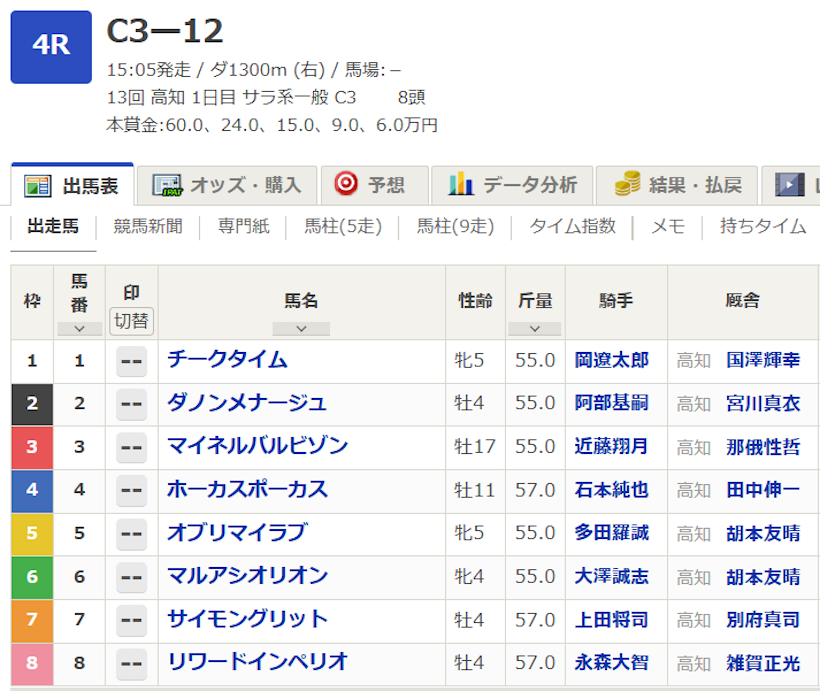Image resolution: width=820 pixels, height=691 pixels.
Task: Switch to the タイム指数 sub-tab
Action: (572, 226)
